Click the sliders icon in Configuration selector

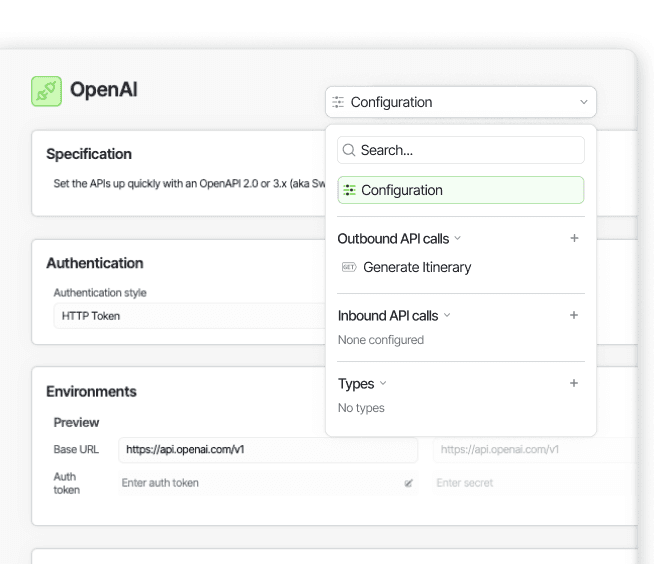[338, 102]
